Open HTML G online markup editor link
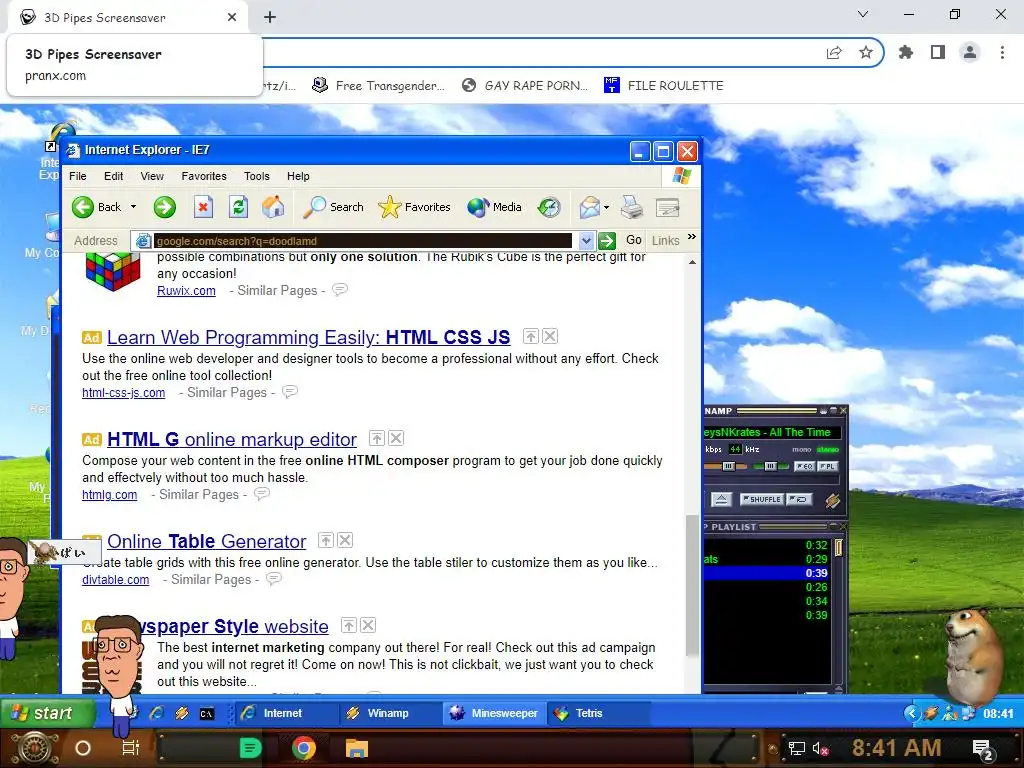 click(x=232, y=439)
